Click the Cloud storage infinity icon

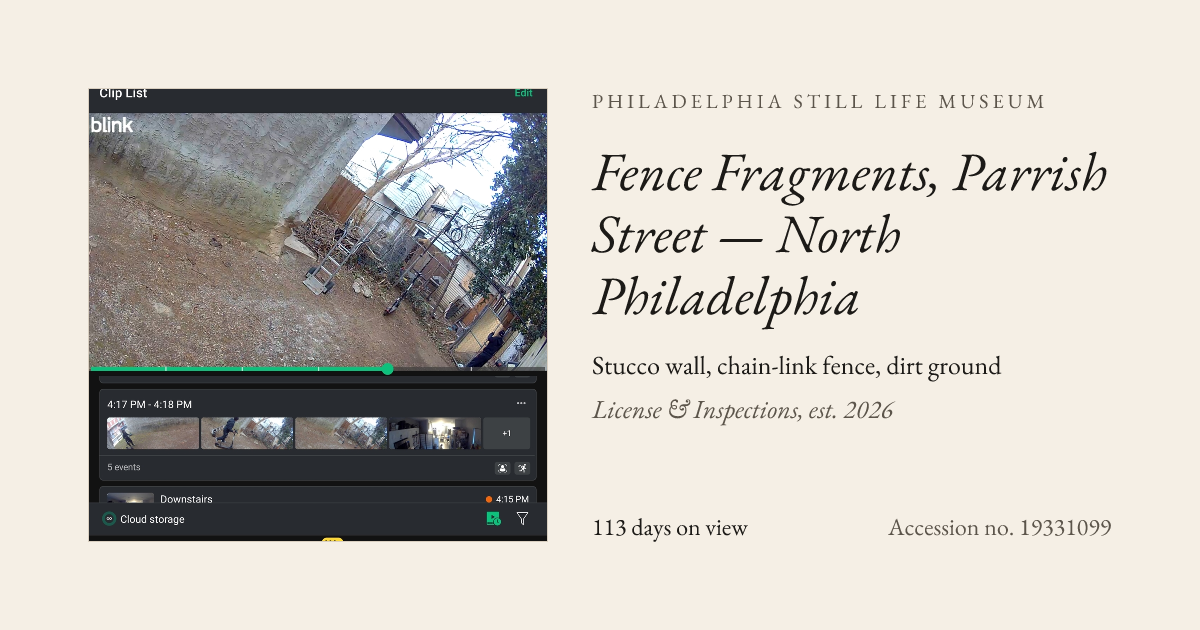pyautogui.click(x=109, y=519)
